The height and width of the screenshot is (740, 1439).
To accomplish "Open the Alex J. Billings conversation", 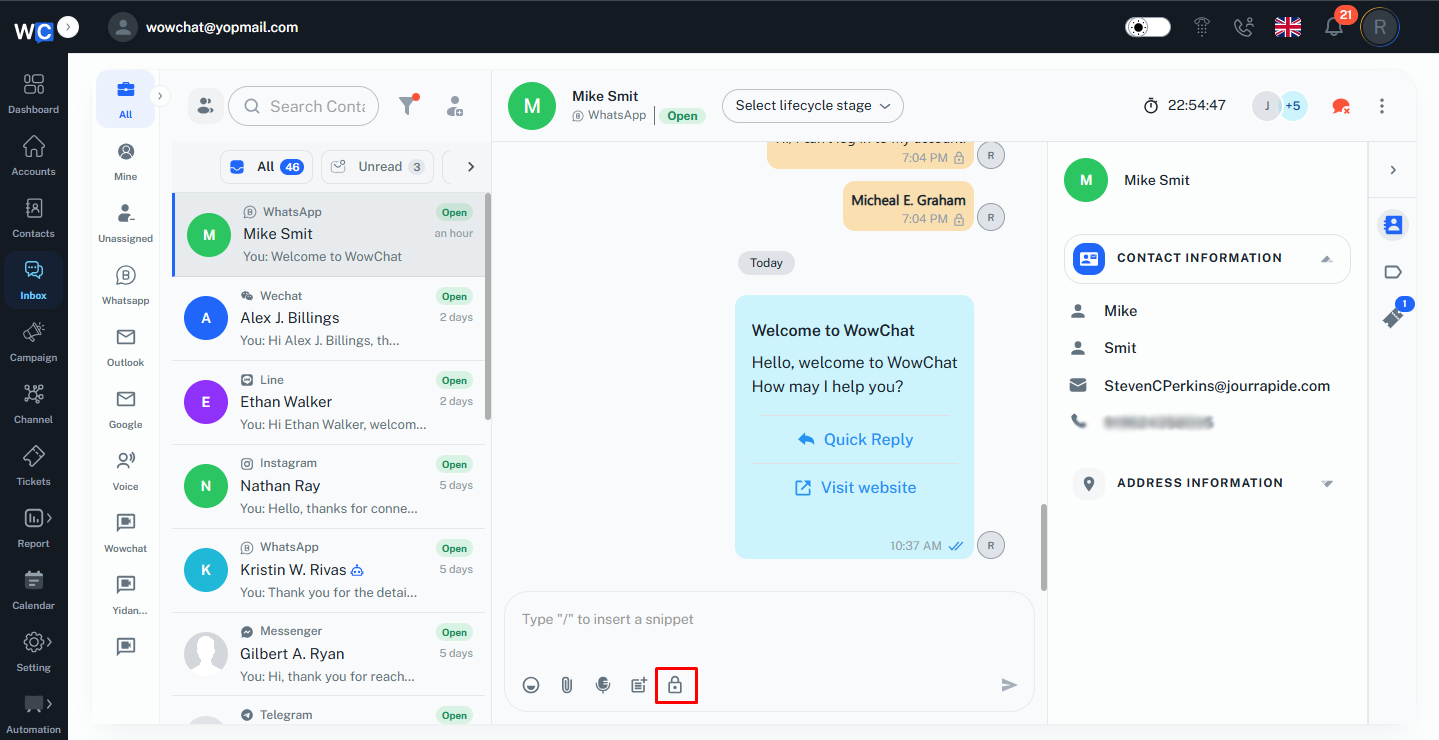I will pyautogui.click(x=328, y=319).
